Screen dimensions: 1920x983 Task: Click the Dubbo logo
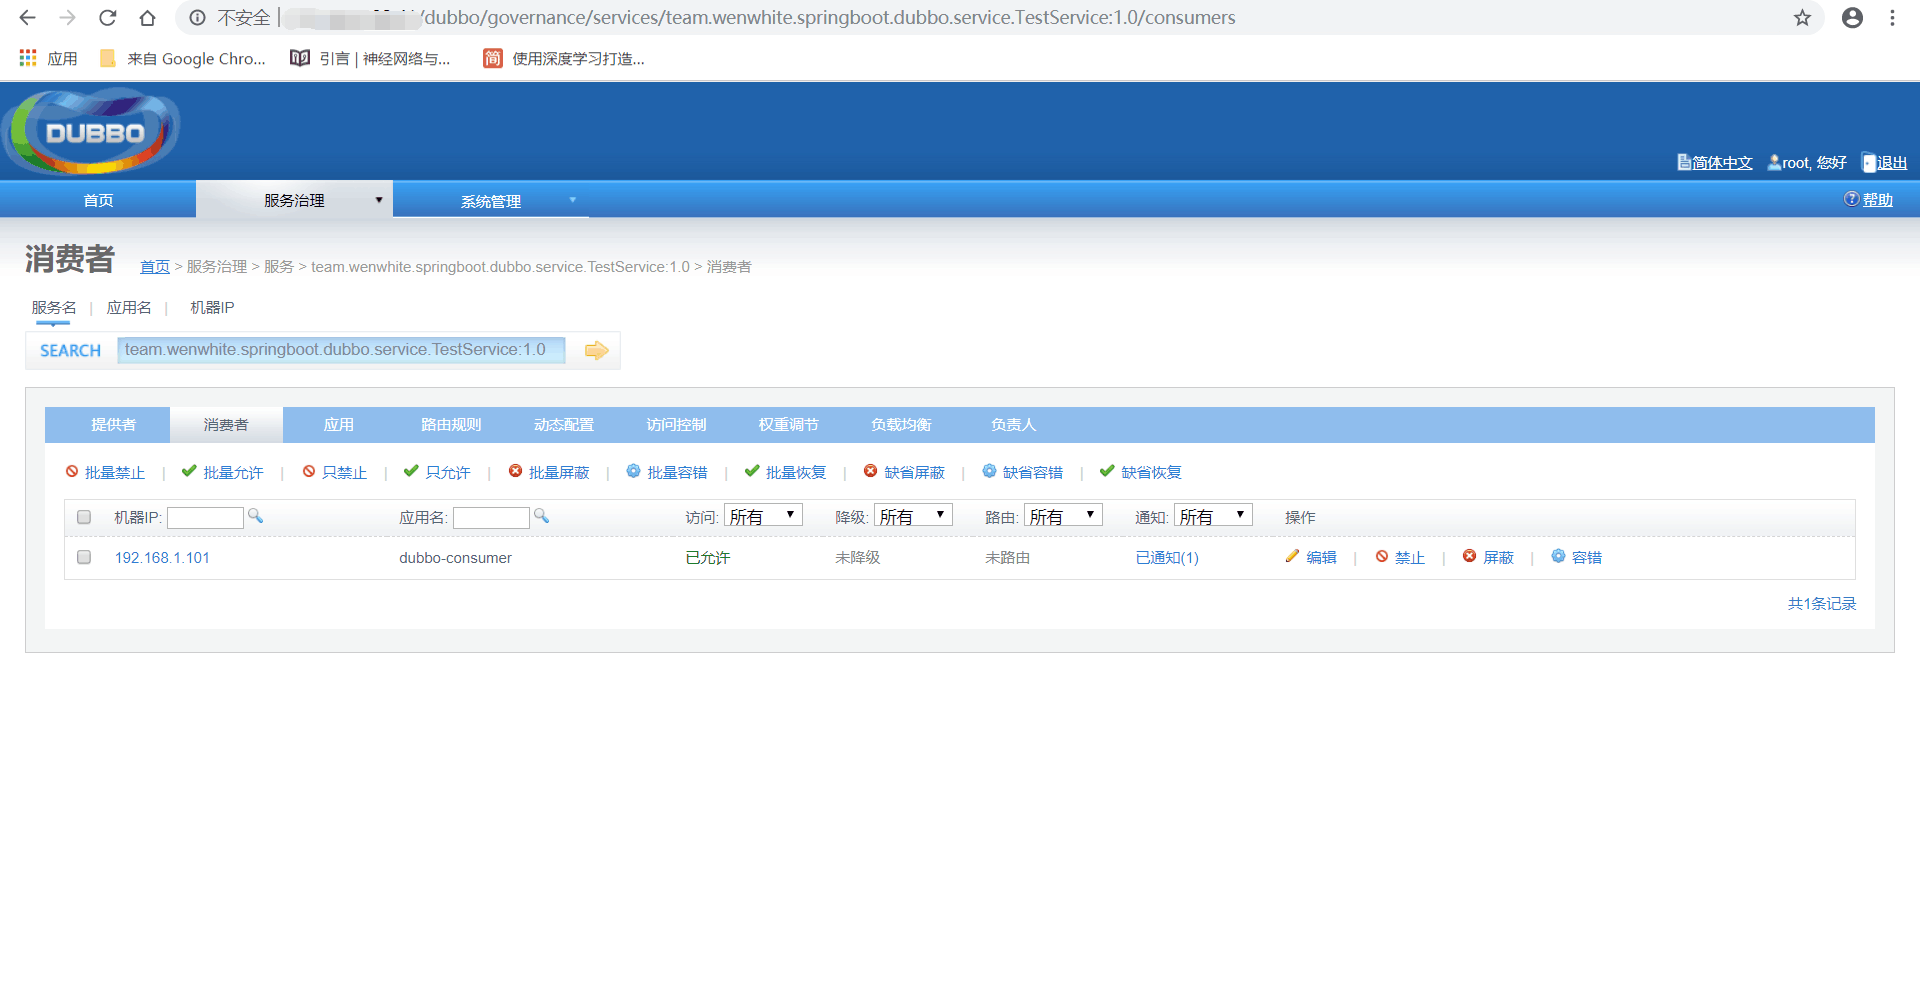tap(92, 132)
